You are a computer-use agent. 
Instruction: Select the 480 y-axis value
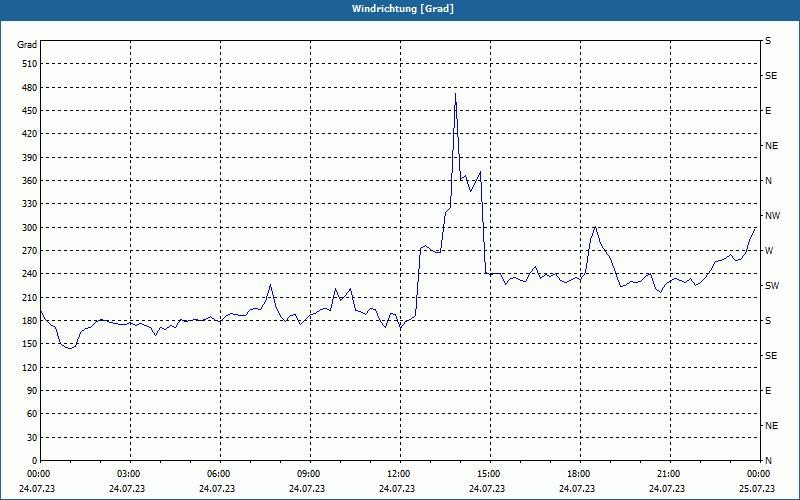pyautogui.click(x=30, y=88)
